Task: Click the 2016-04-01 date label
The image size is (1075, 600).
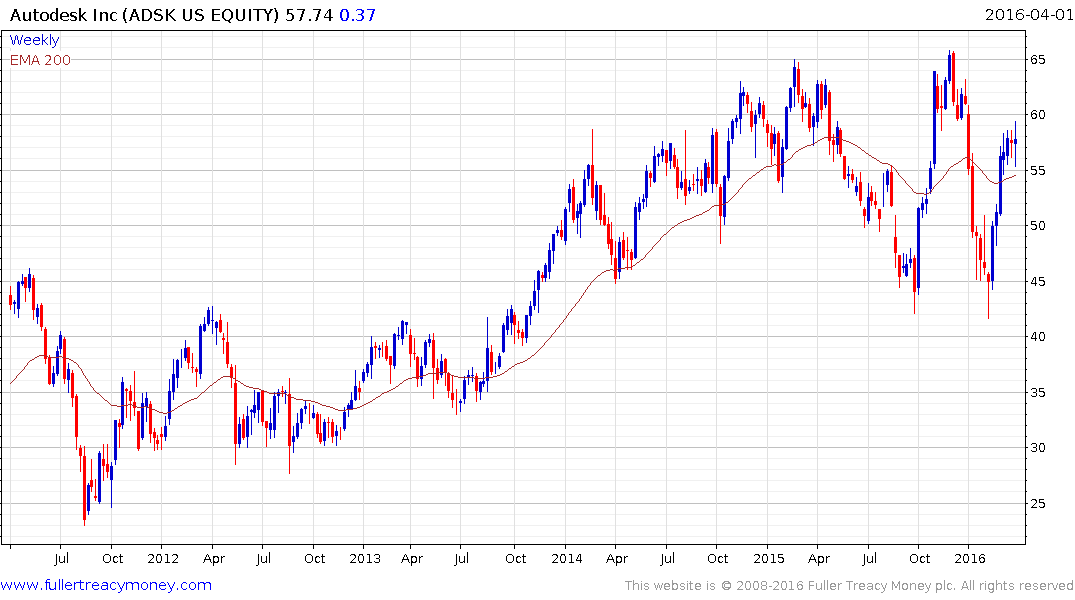Action: click(1029, 14)
